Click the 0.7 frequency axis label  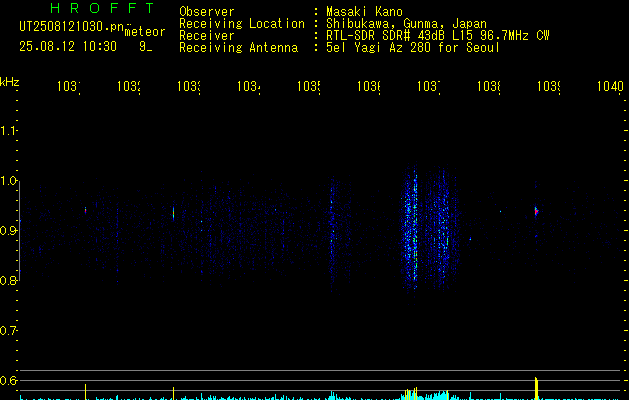[x=8, y=331]
